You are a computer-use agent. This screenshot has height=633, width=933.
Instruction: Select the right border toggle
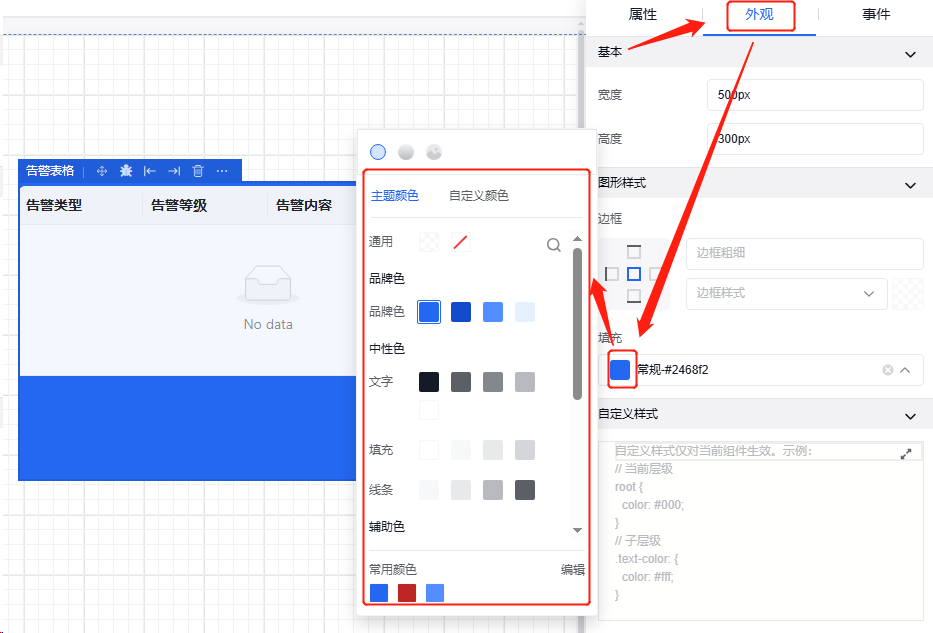(656, 274)
